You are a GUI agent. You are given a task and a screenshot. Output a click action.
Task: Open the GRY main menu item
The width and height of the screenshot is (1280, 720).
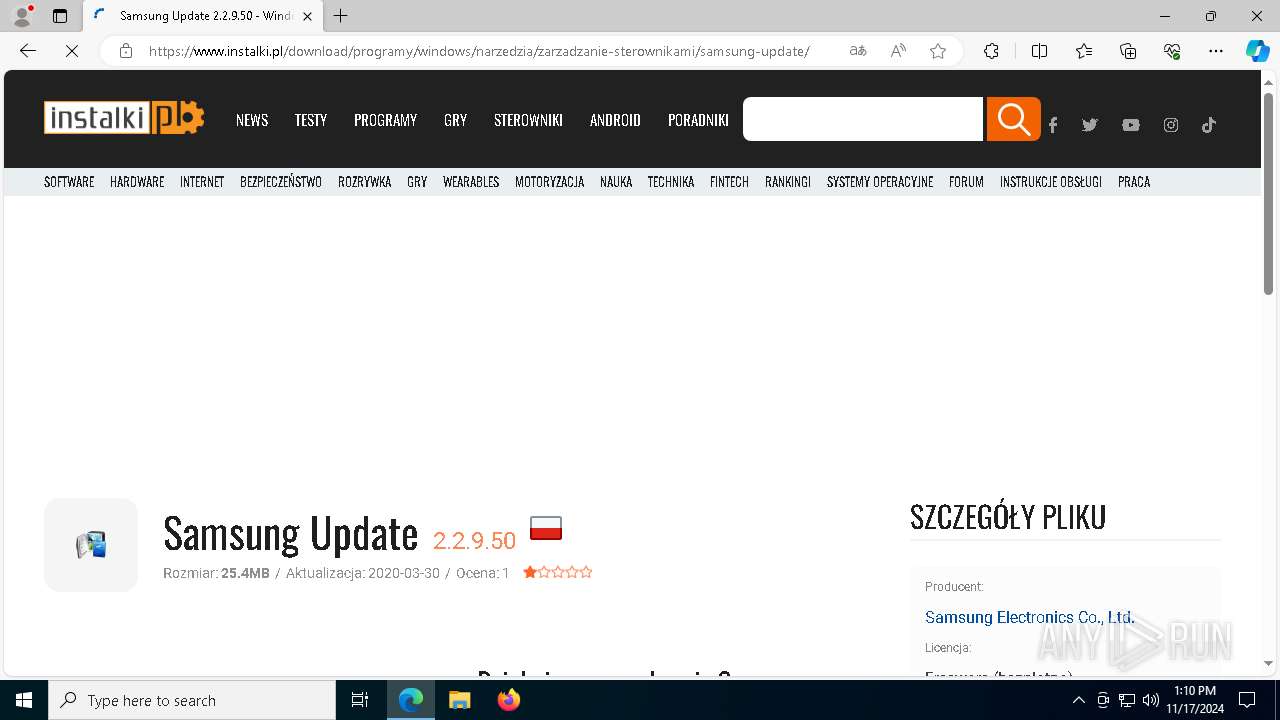click(455, 120)
